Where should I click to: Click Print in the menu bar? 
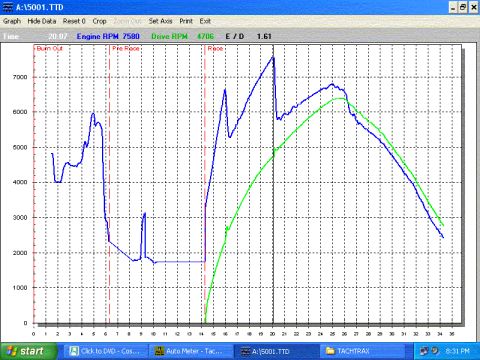click(186, 21)
